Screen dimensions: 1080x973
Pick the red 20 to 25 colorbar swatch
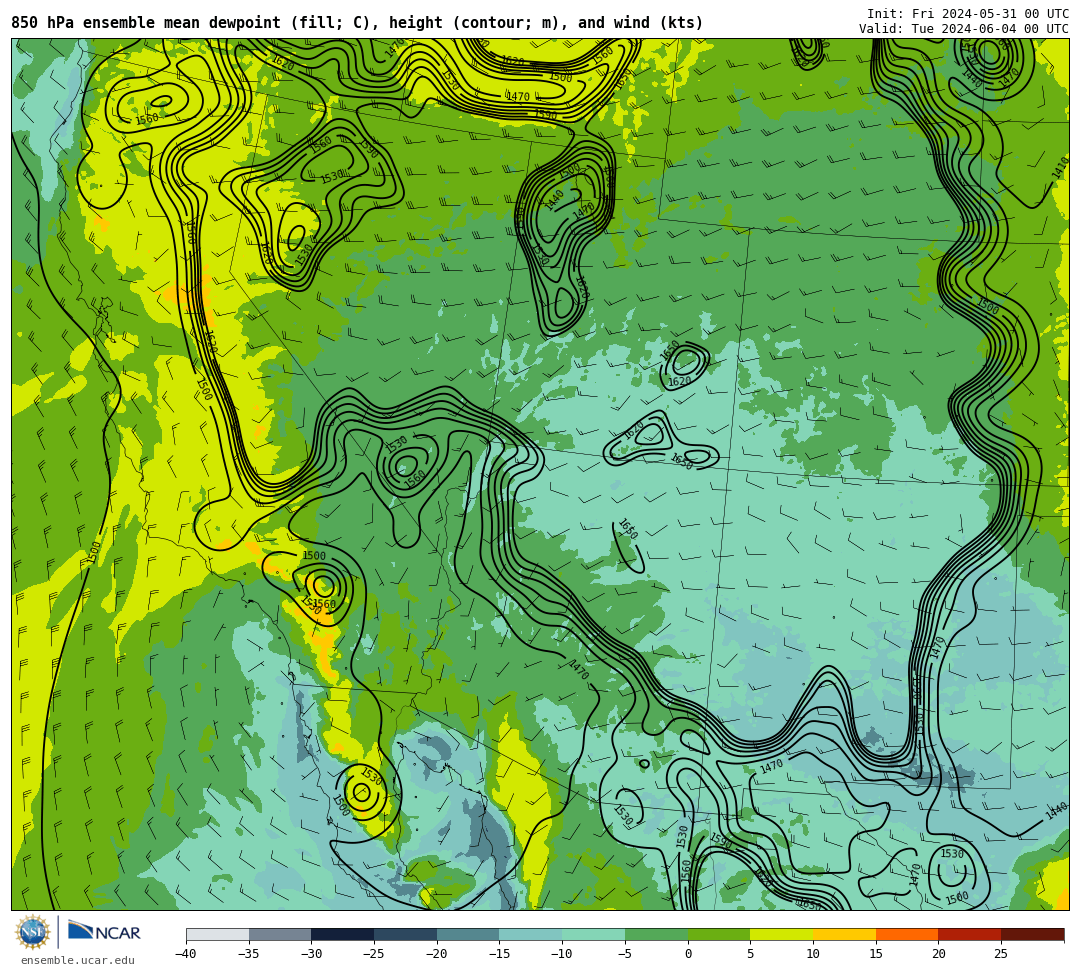click(x=969, y=934)
